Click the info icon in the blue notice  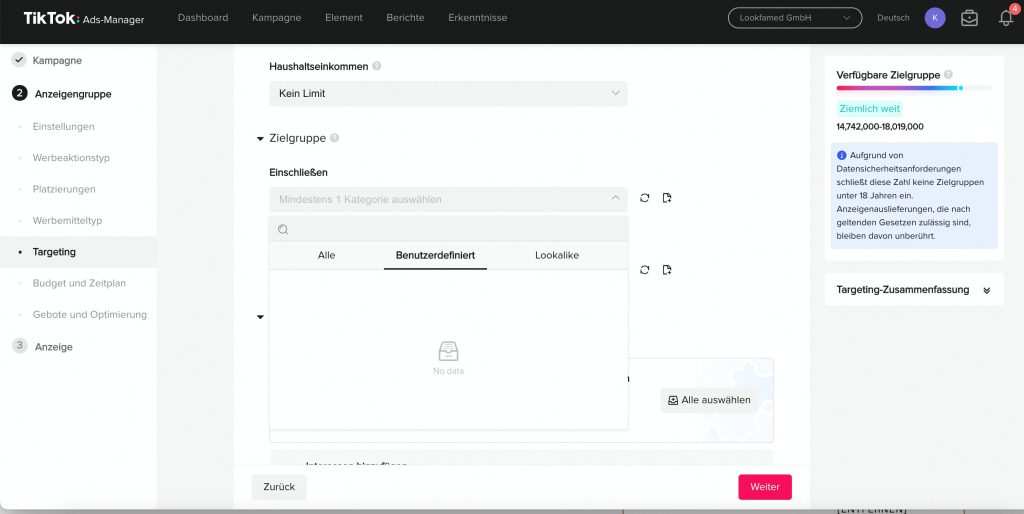(842, 155)
